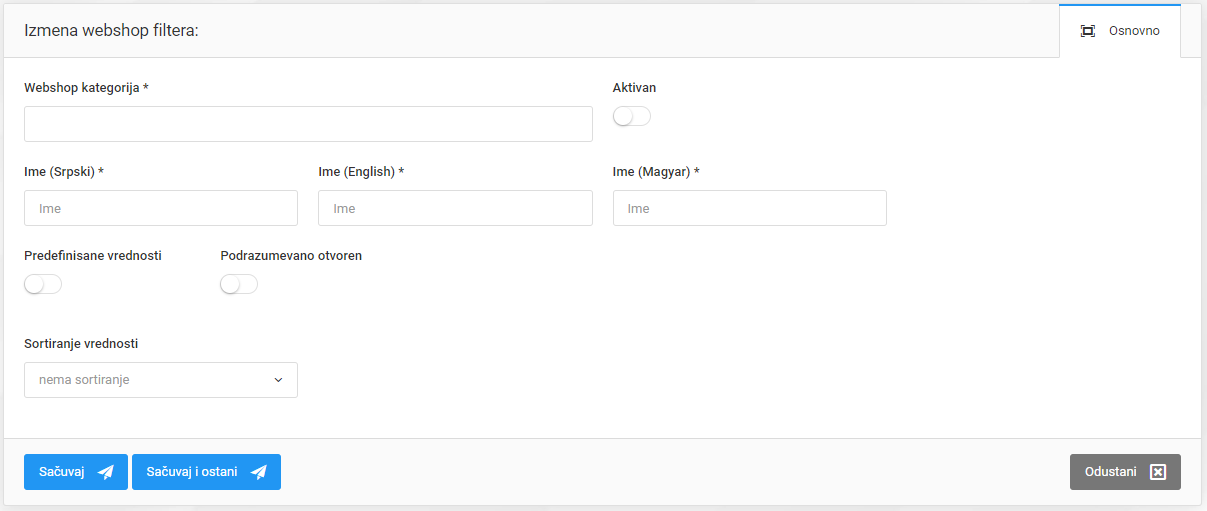The image size is (1207, 511).
Task: Open the Sortiranje vrednosti dropdown
Action: 161,380
